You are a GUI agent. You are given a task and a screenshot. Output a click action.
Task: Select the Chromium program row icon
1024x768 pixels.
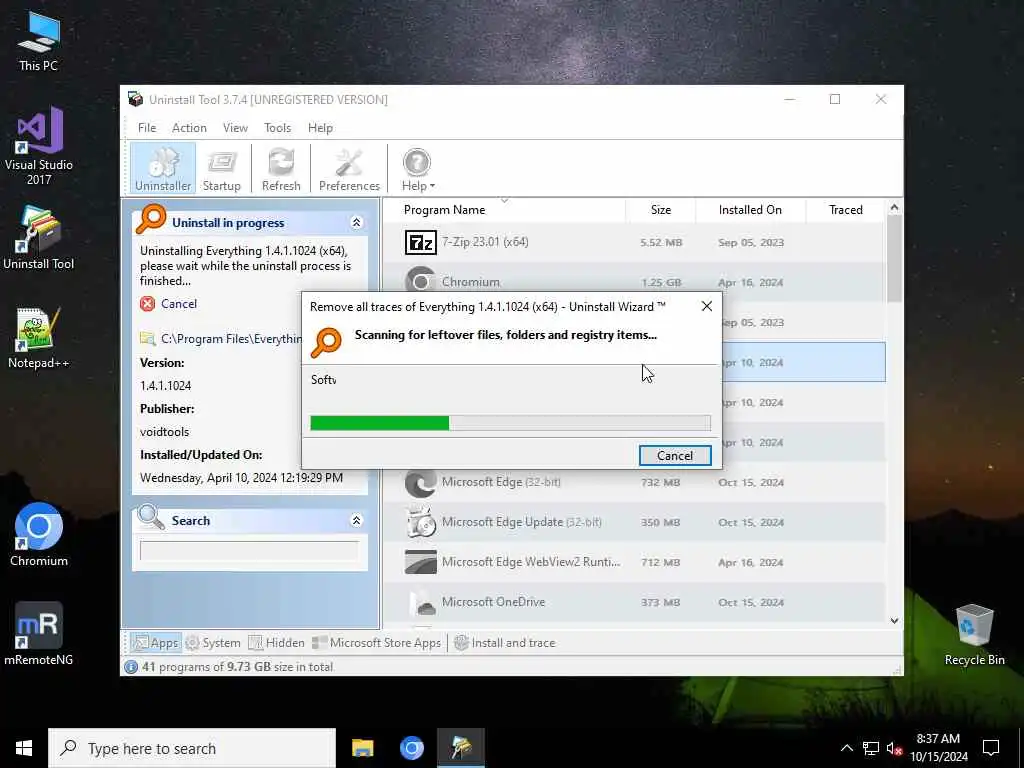pyautogui.click(x=421, y=280)
